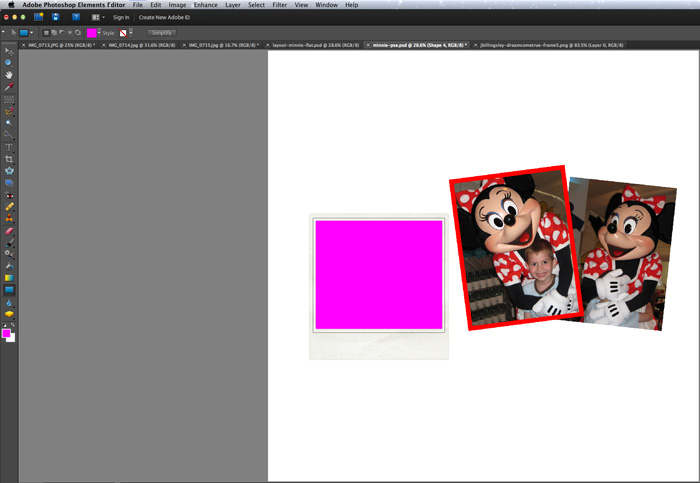Close the IMG_0715.jpg tab

point(184,45)
